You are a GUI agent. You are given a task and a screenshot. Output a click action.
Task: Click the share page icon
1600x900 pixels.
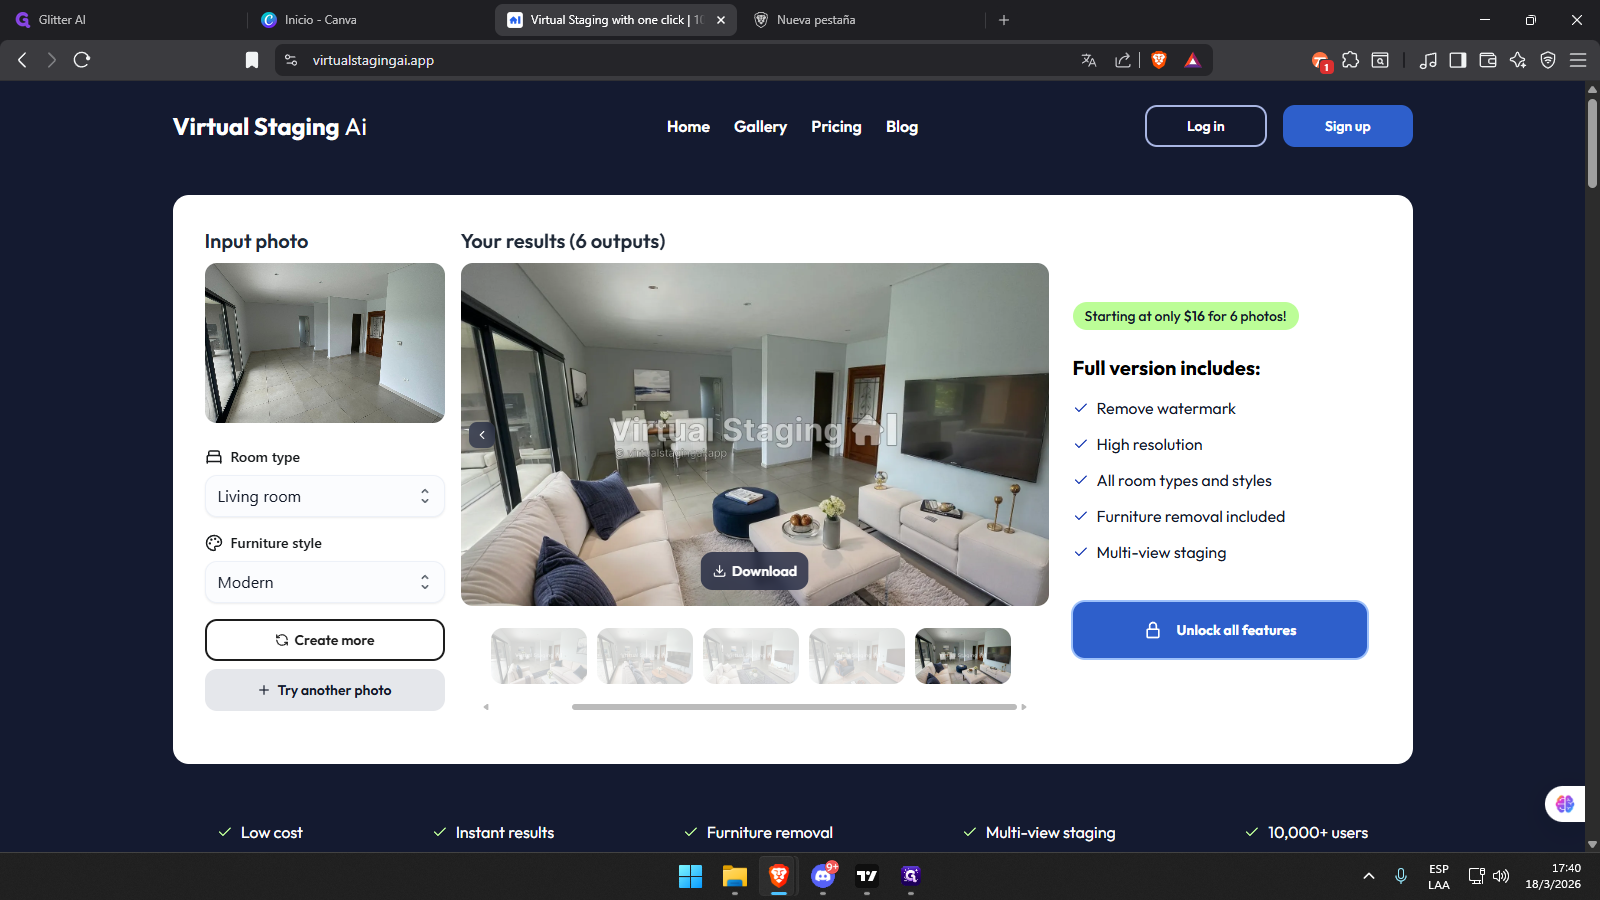[1123, 60]
